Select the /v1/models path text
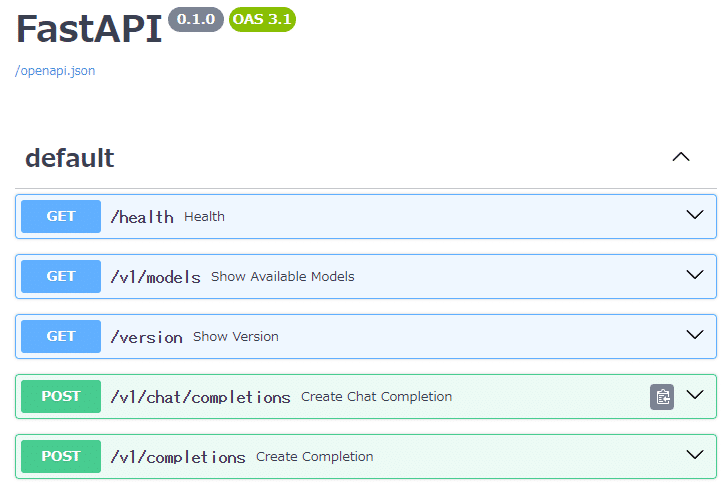This screenshot has height=491, width=728. (x=156, y=277)
